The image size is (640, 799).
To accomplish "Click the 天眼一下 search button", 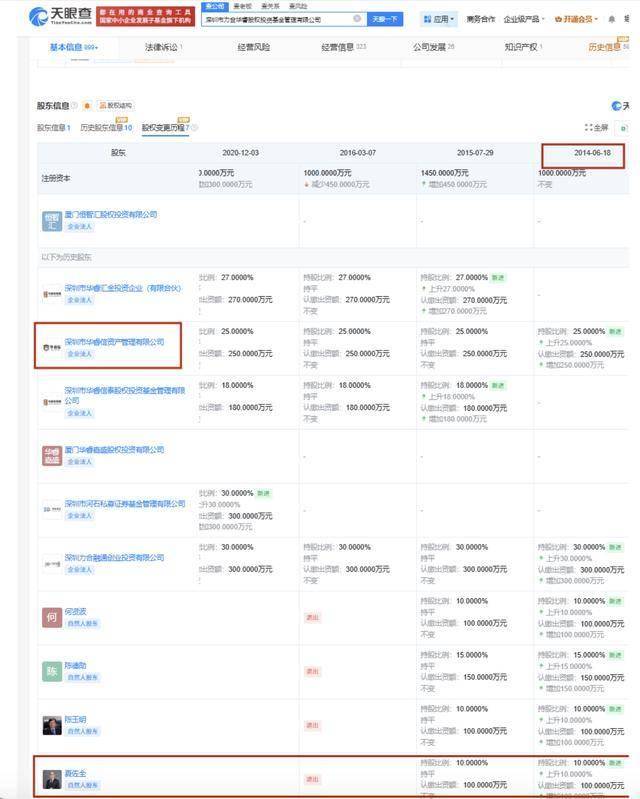I will click(x=385, y=19).
